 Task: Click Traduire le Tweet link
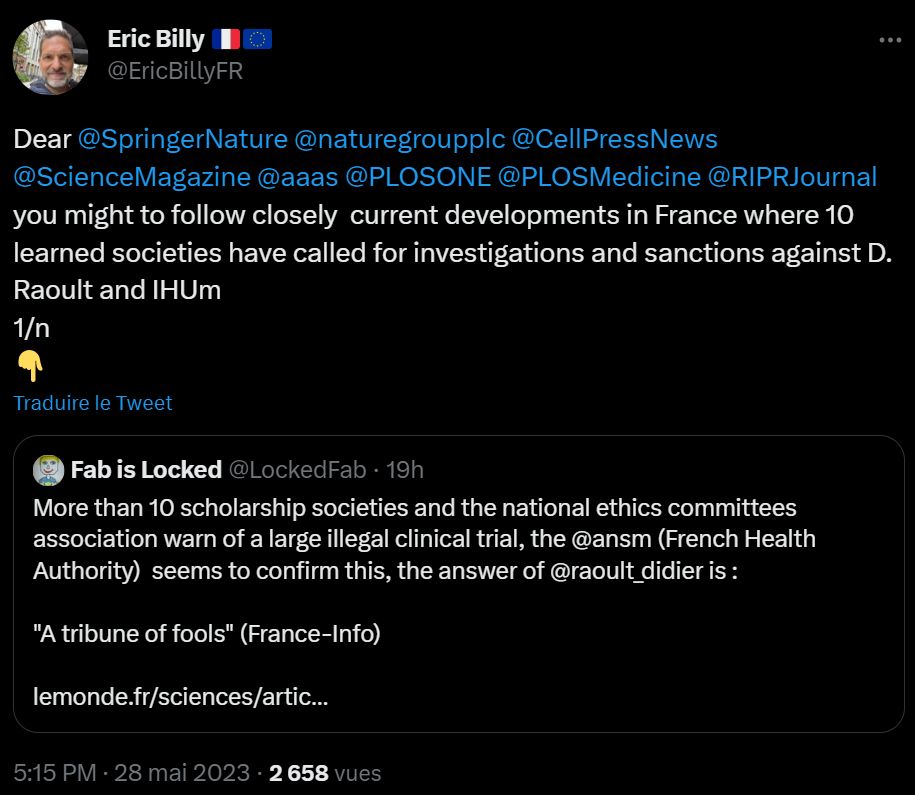pyautogui.click(x=93, y=403)
